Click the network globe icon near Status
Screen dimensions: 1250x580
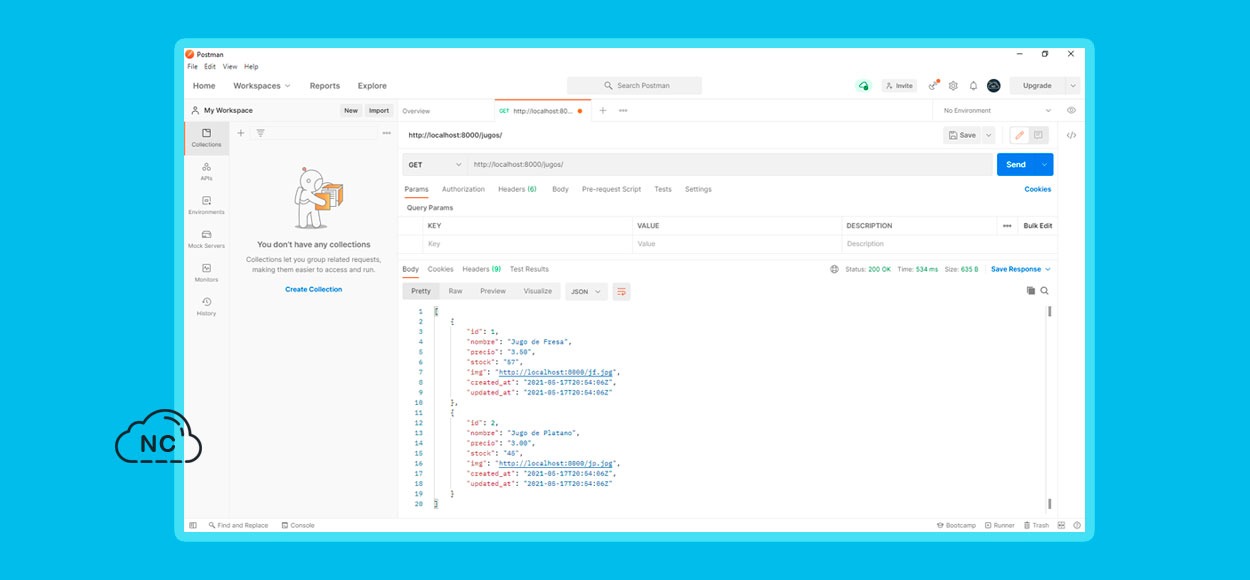coord(834,269)
